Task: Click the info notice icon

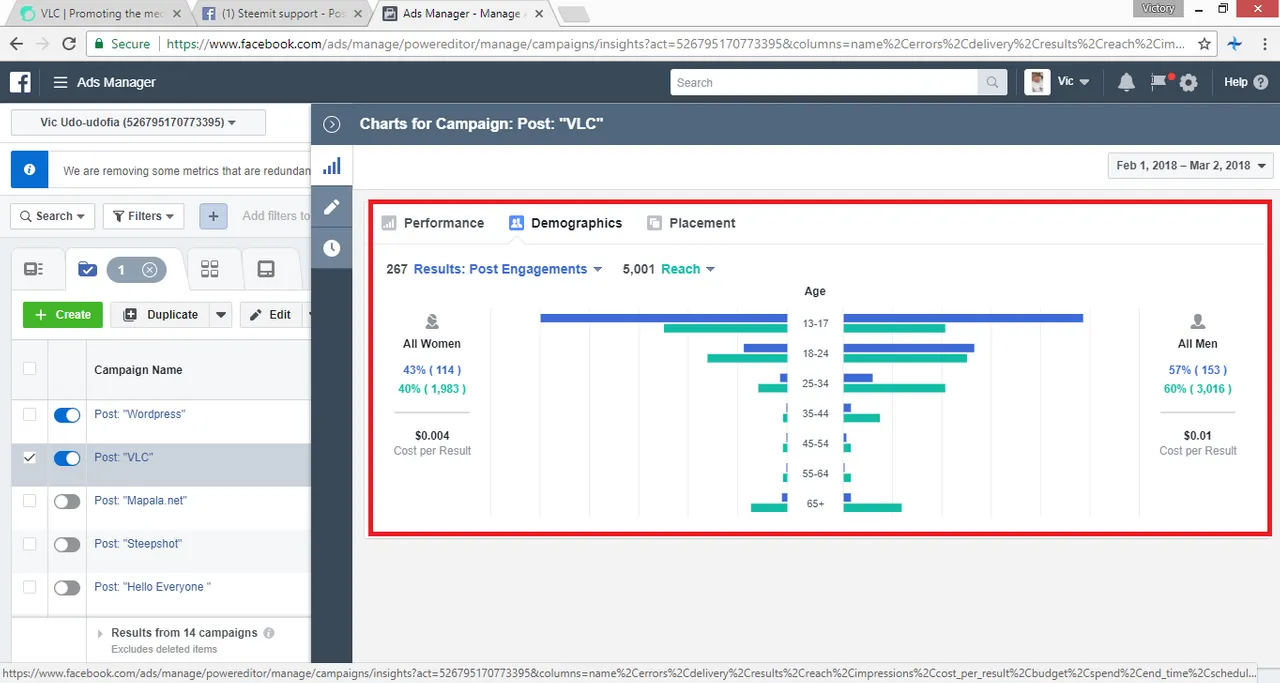Action: 29,170
